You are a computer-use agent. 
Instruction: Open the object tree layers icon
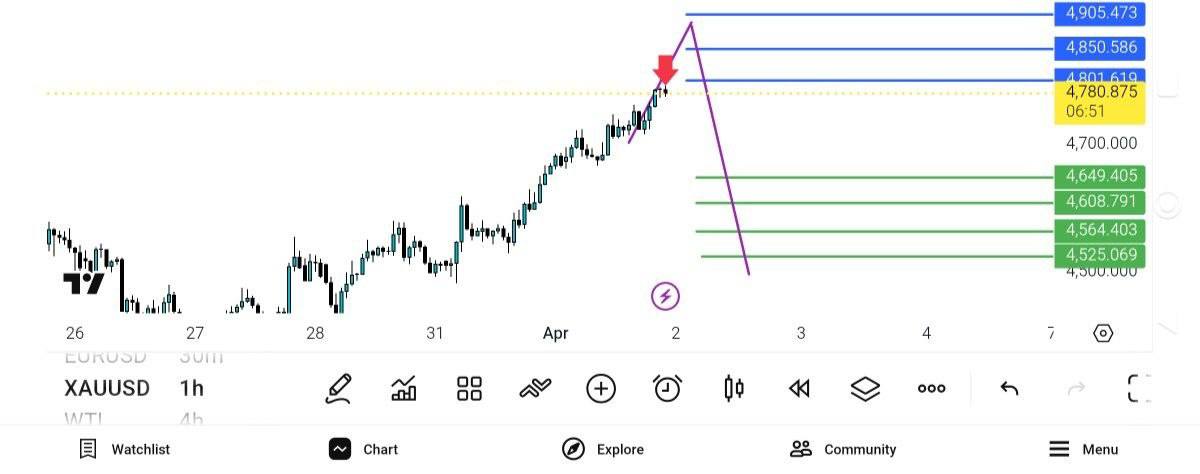[865, 389]
